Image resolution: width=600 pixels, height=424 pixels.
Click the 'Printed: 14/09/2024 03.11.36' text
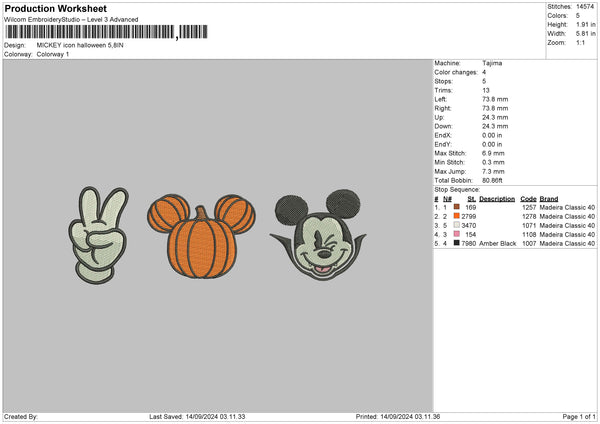click(x=398, y=417)
